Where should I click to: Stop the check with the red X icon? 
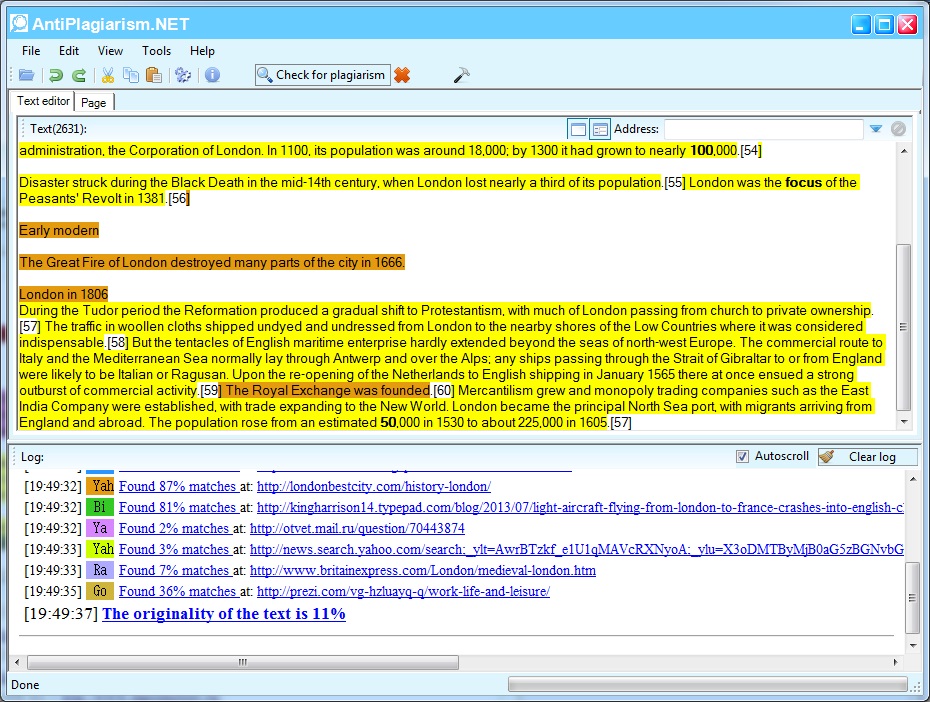pos(402,75)
